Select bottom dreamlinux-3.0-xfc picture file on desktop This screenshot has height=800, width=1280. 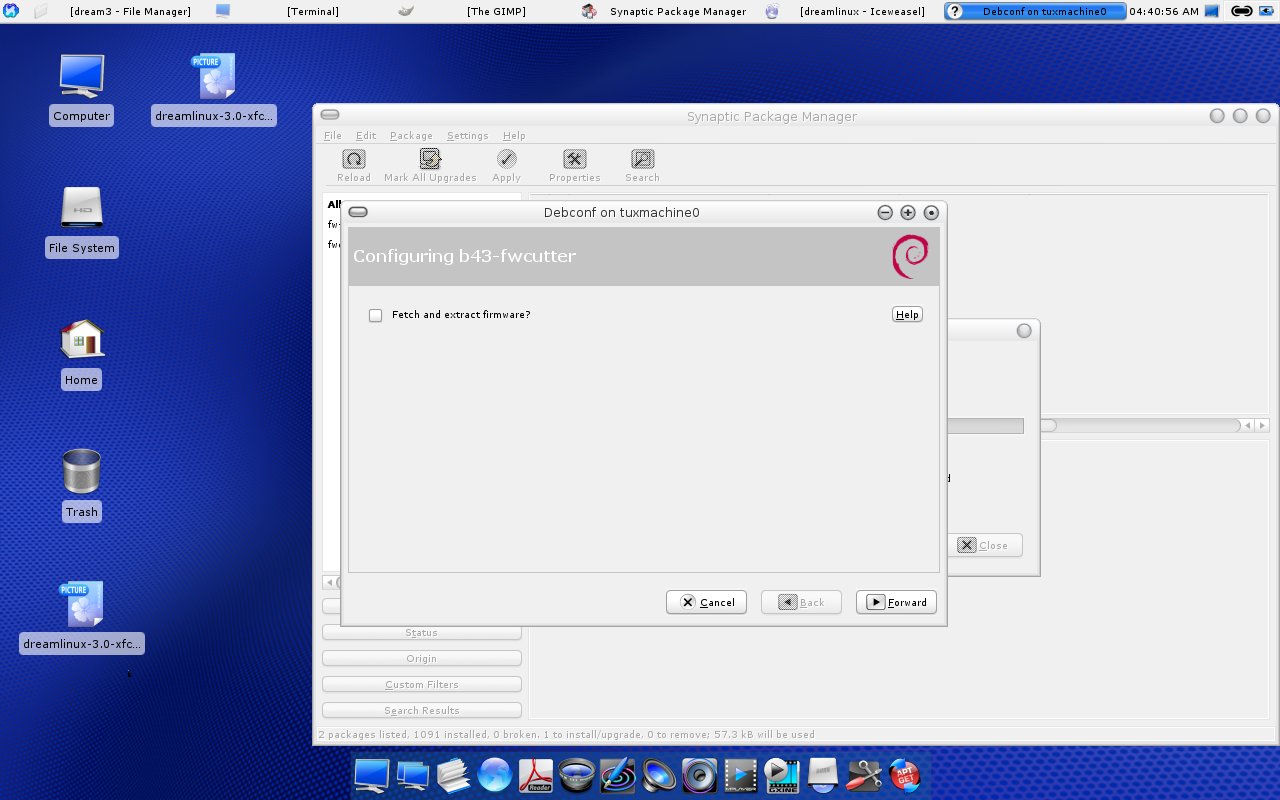[x=82, y=617]
